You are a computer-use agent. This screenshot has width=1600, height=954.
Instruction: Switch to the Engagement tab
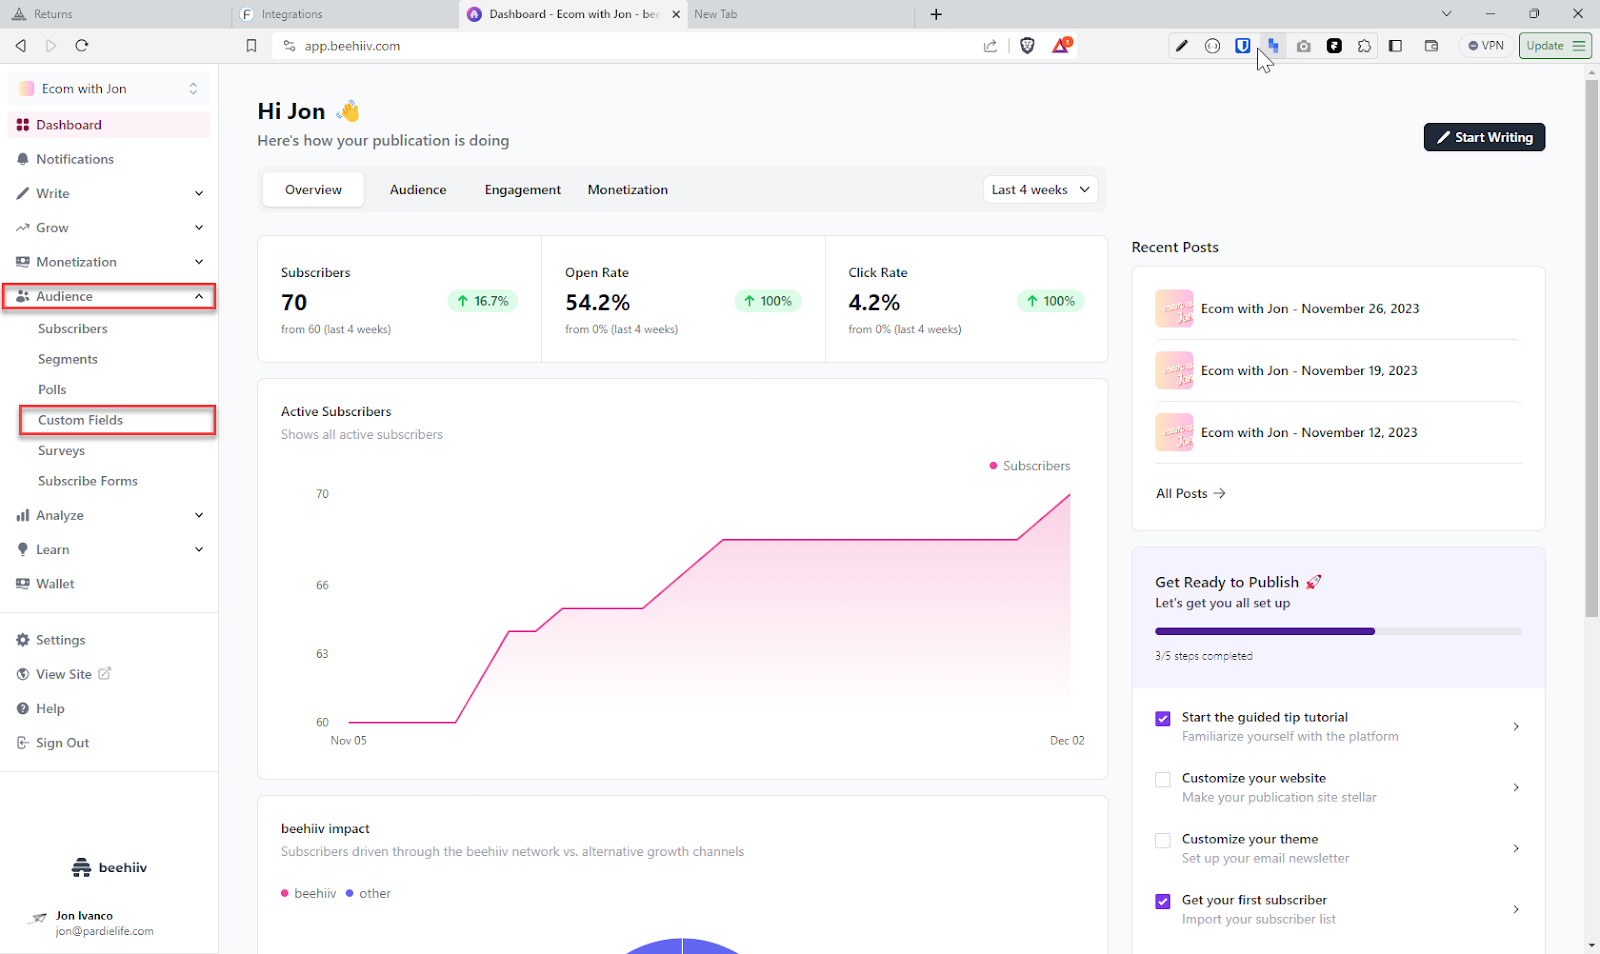523,190
